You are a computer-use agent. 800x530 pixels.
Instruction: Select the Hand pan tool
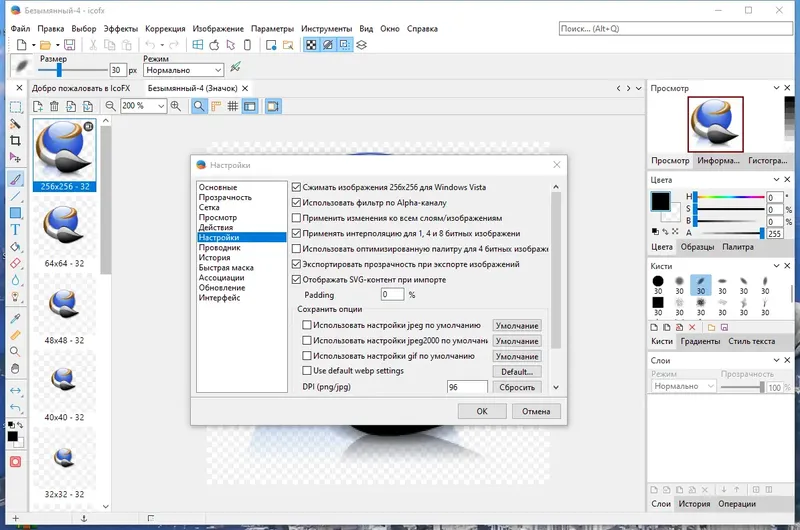(15, 368)
